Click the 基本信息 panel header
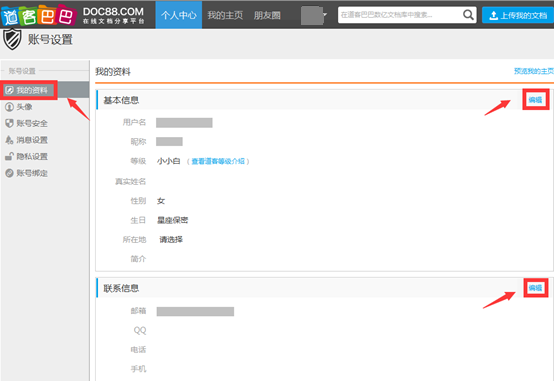 121,100
